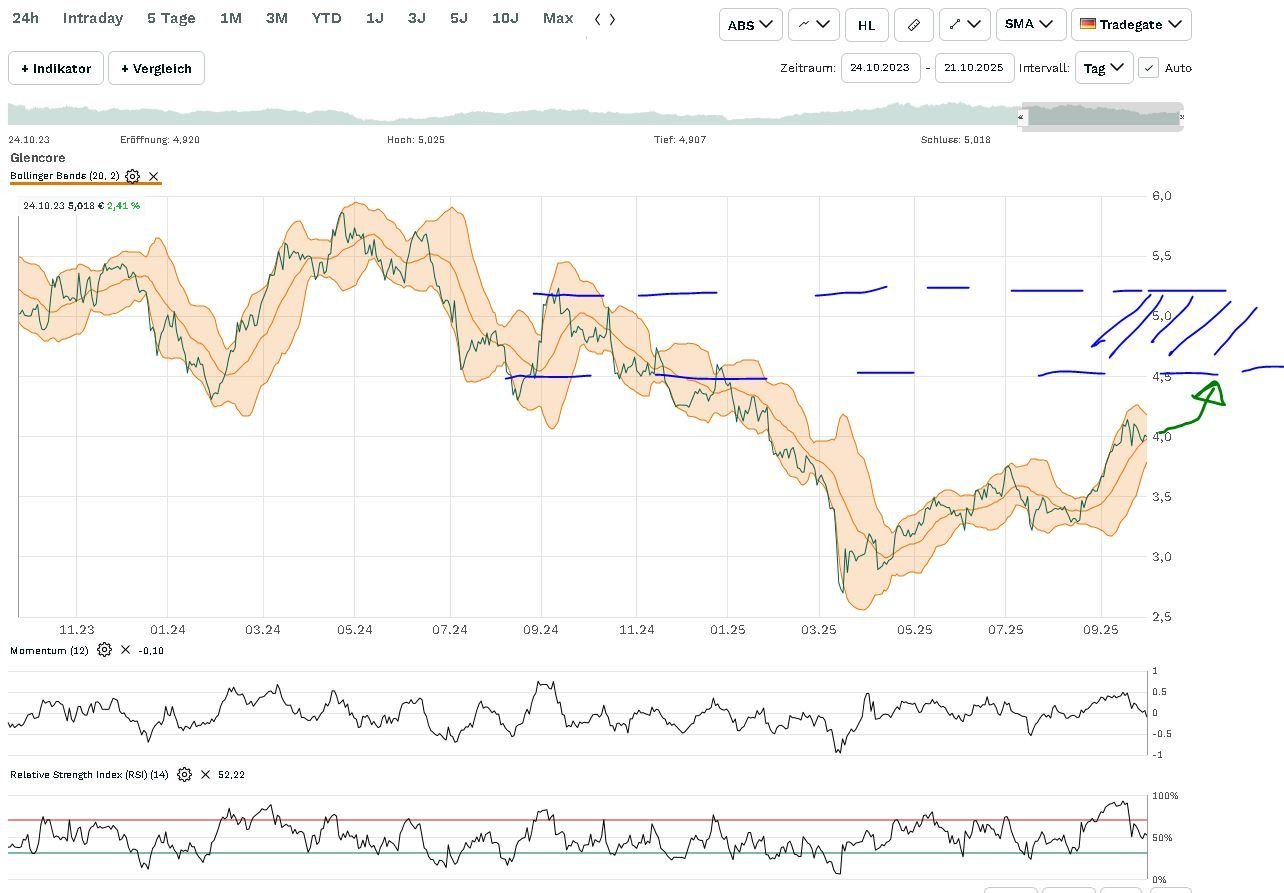Click the overview range slider handle

point(1022,117)
